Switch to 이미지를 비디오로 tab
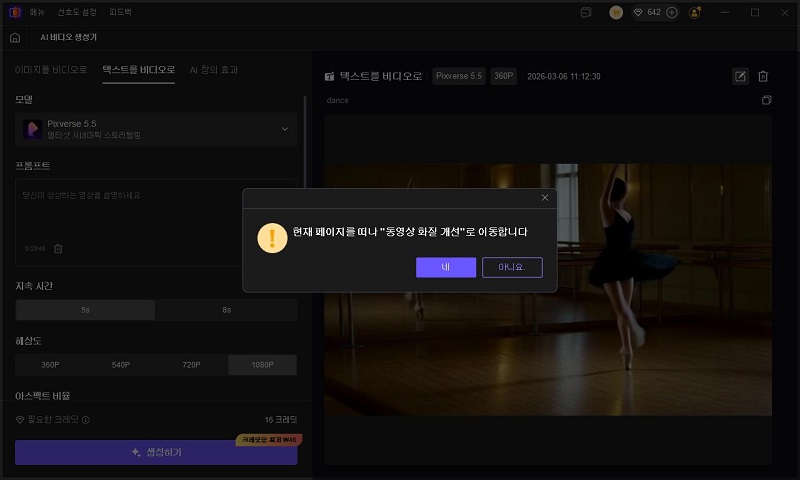This screenshot has height=480, width=800. point(51,69)
